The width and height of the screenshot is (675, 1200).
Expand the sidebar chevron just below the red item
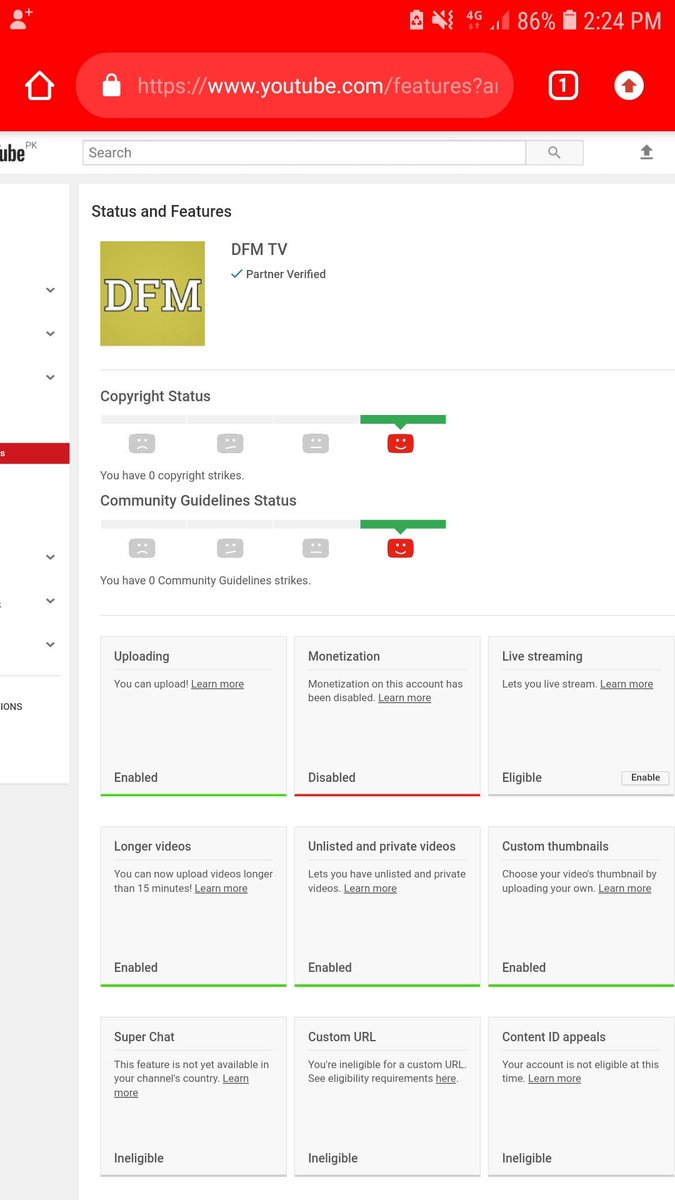(50, 557)
